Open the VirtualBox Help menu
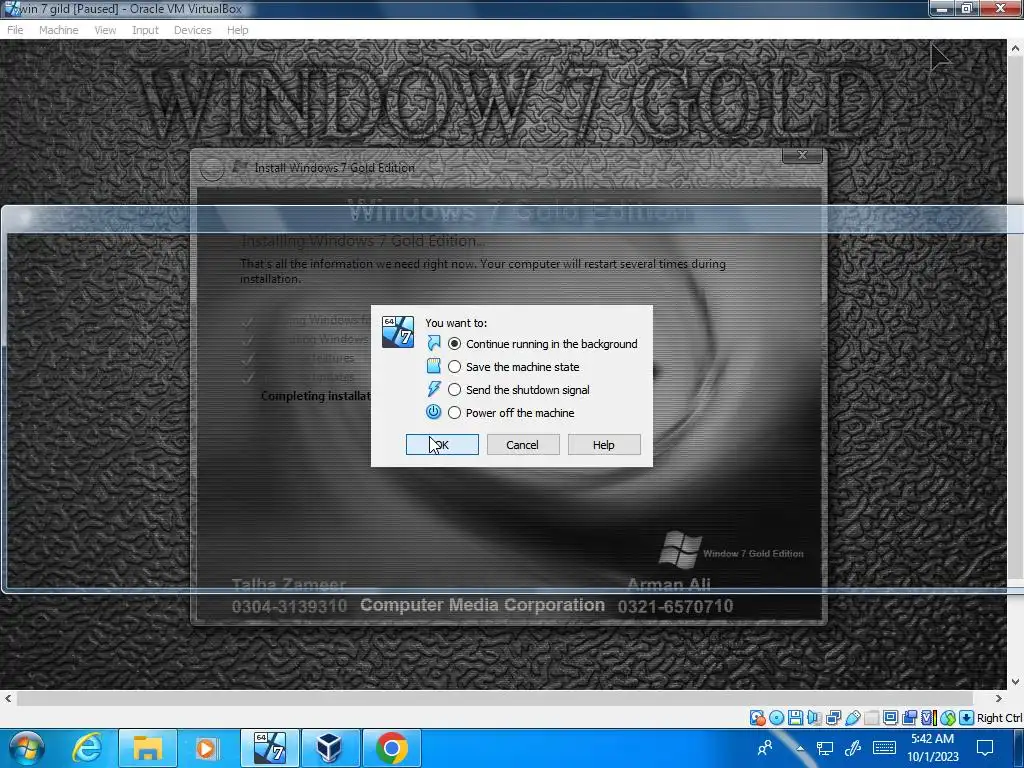 (238, 30)
